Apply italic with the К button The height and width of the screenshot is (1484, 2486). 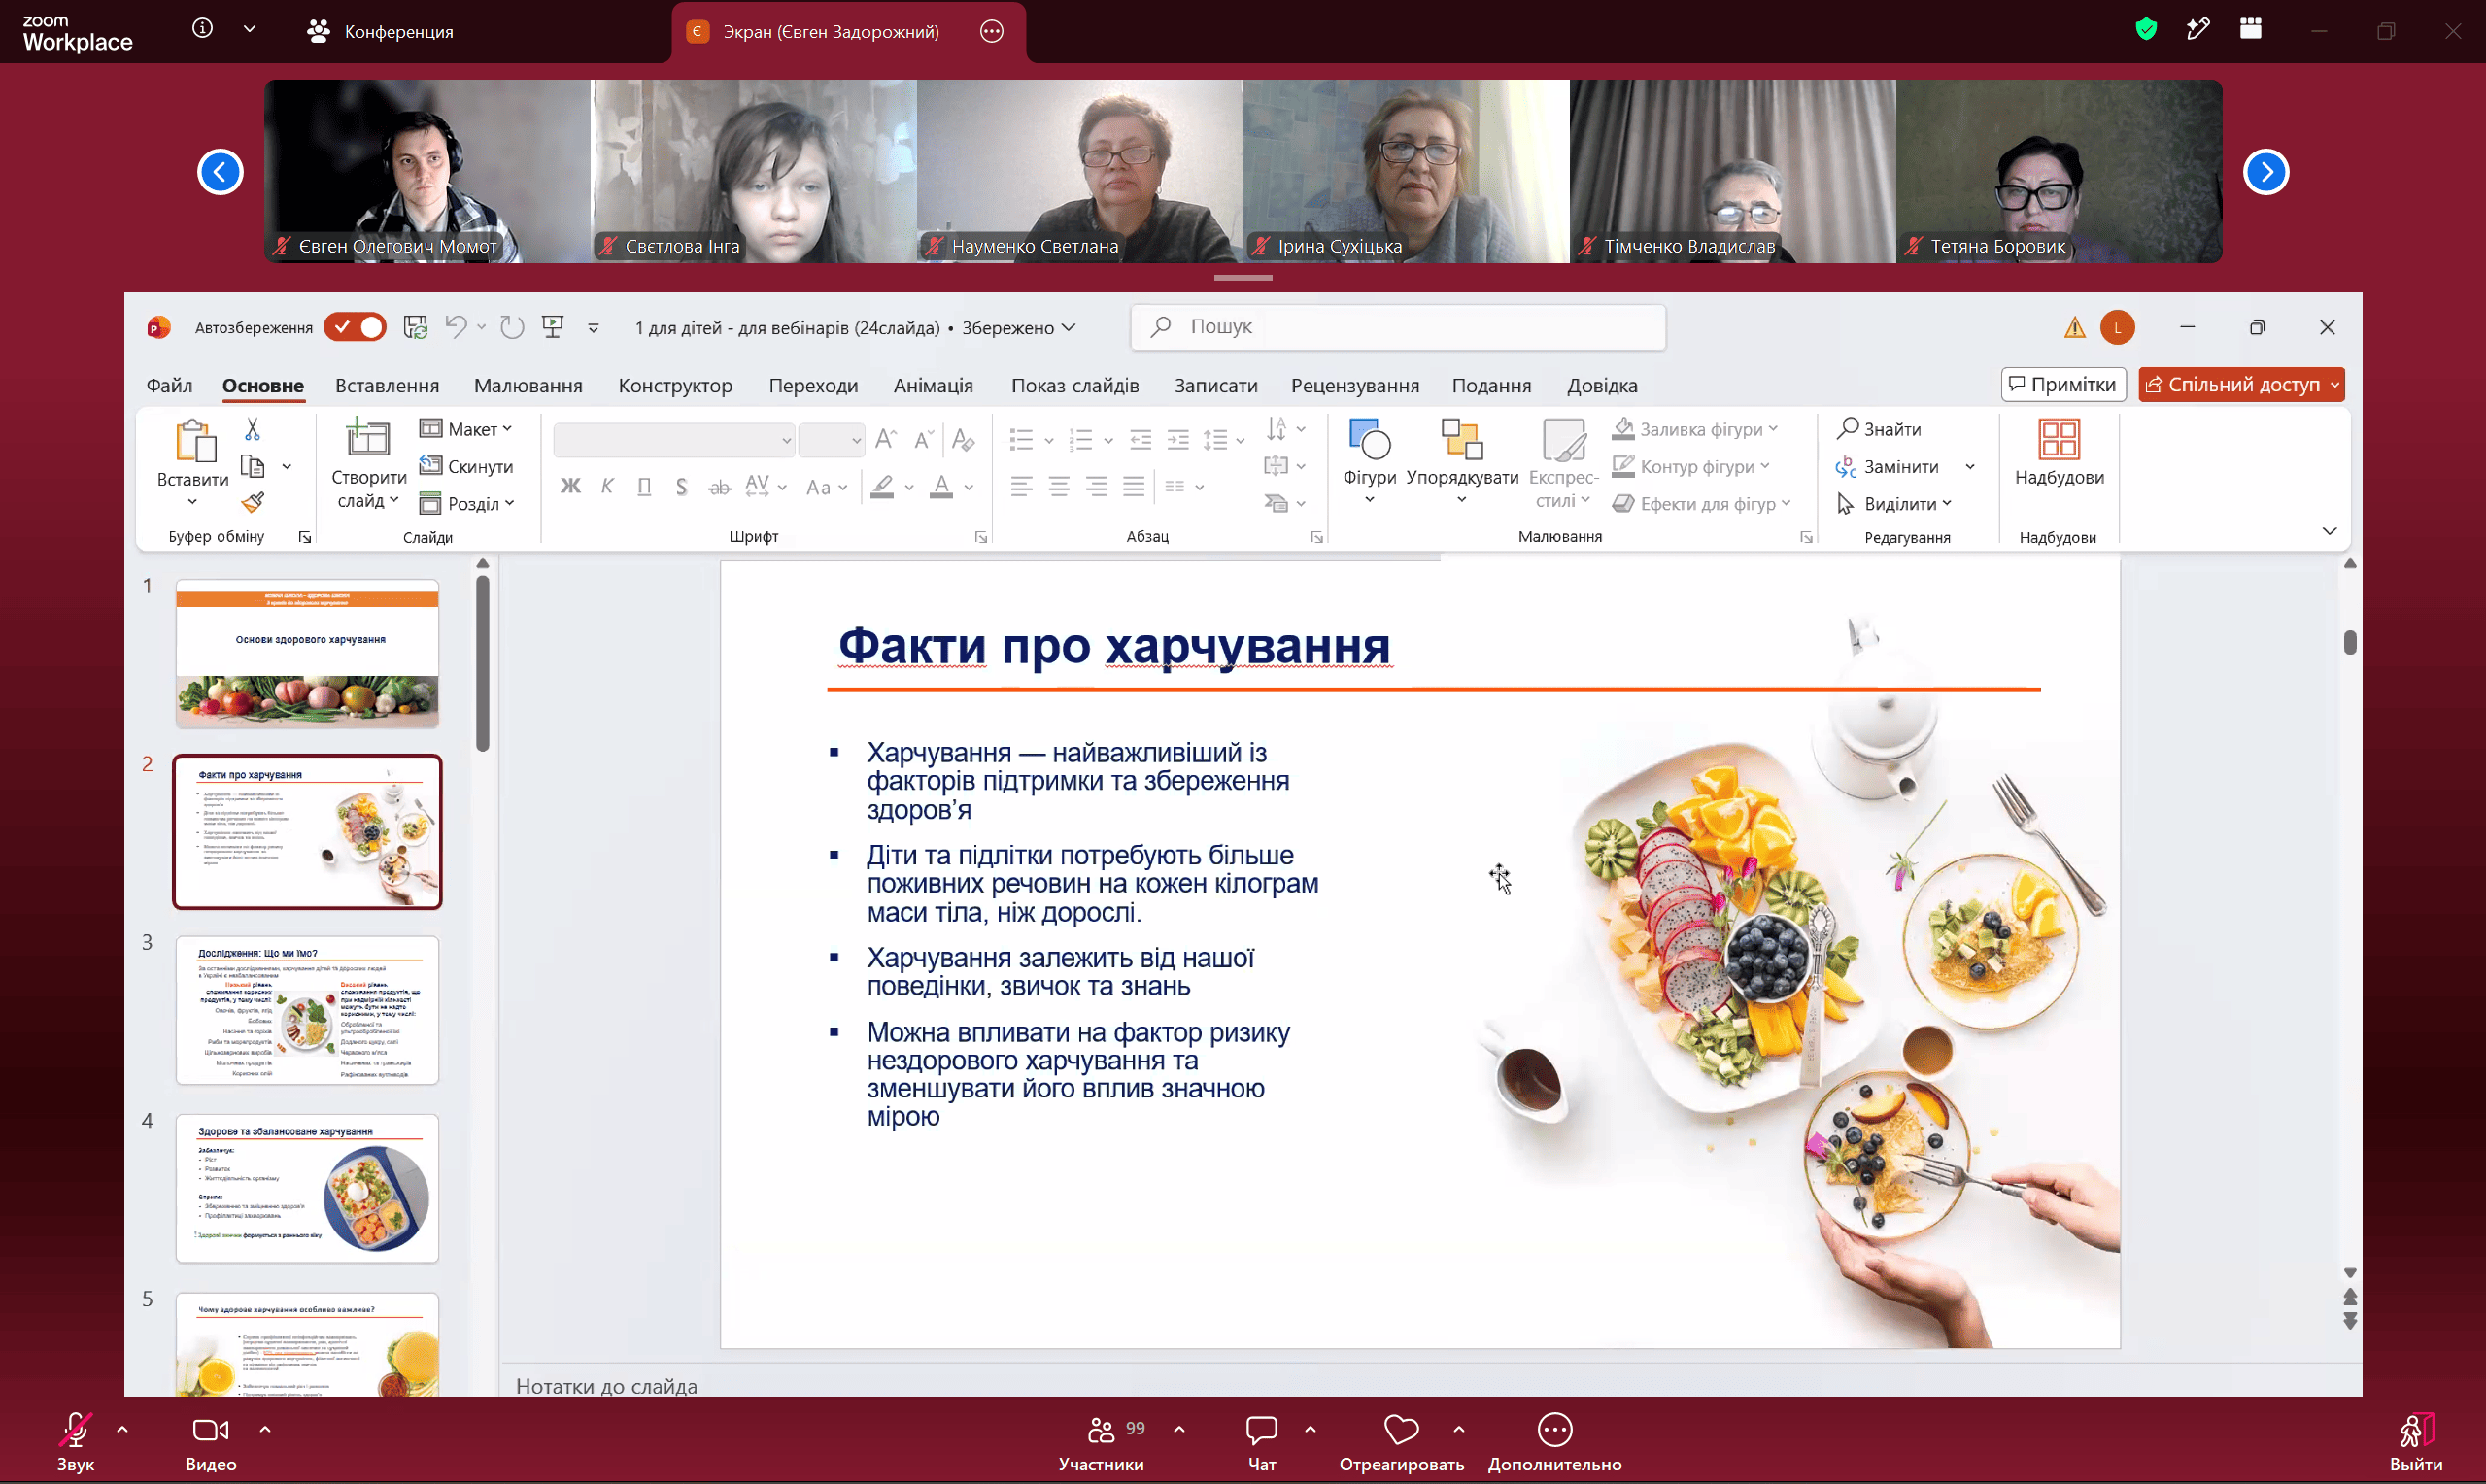coord(607,487)
